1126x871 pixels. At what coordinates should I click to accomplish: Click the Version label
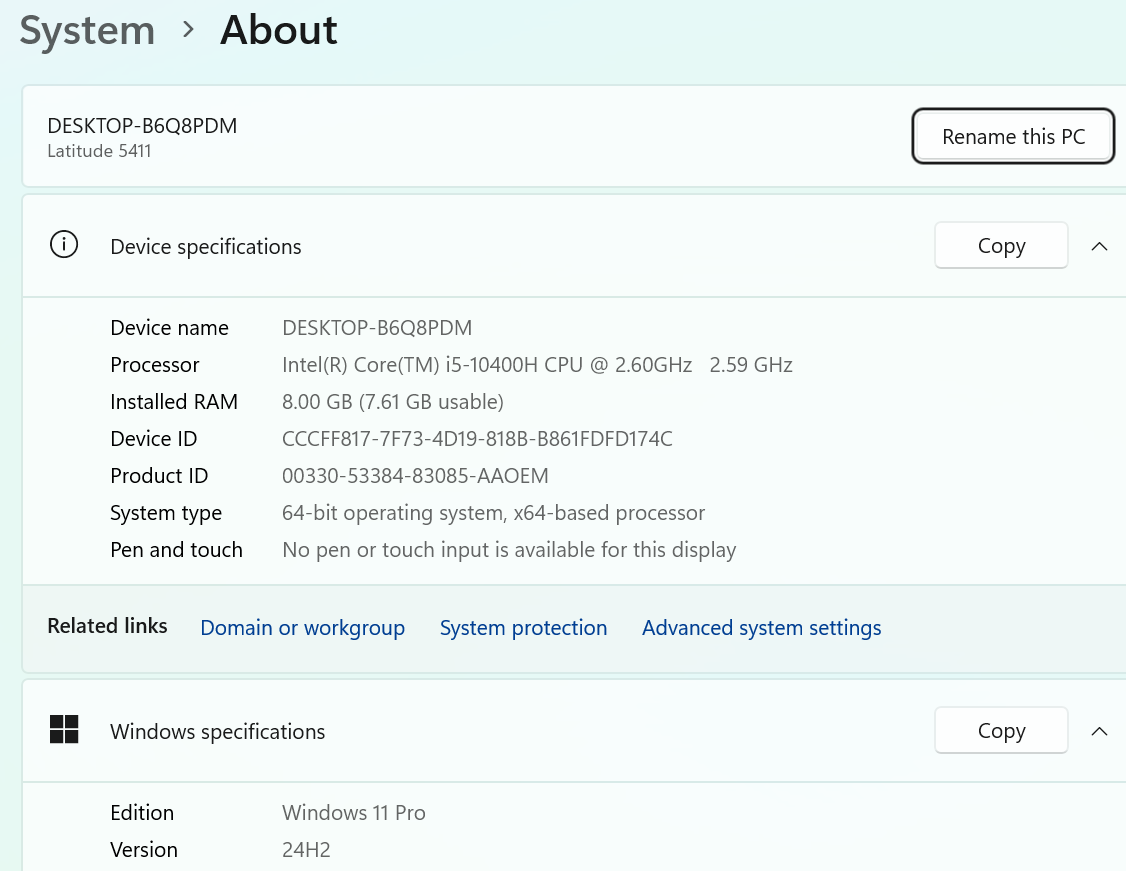144,850
